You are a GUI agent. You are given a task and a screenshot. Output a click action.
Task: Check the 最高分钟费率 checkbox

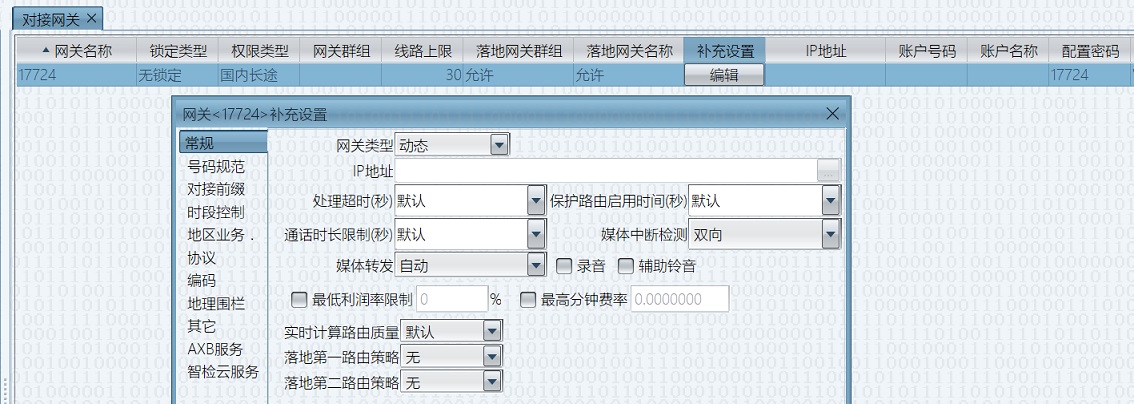[x=528, y=298]
